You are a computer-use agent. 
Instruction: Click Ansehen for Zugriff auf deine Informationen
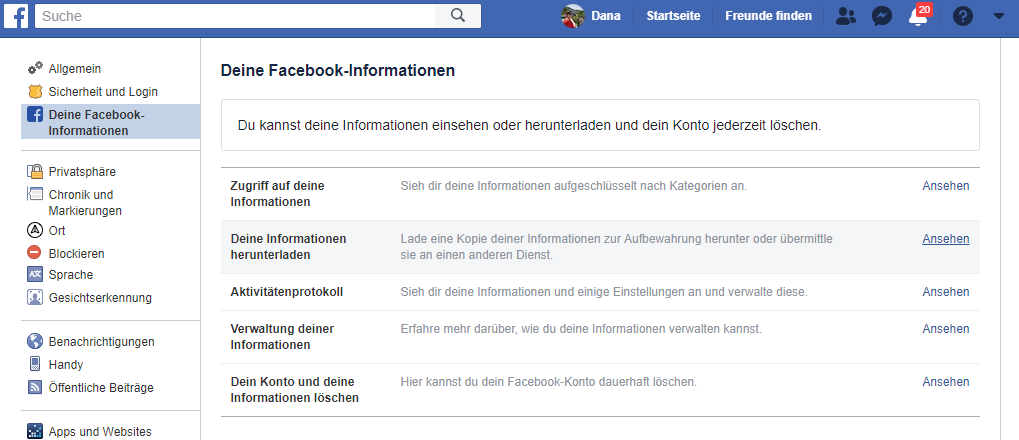[x=946, y=186]
